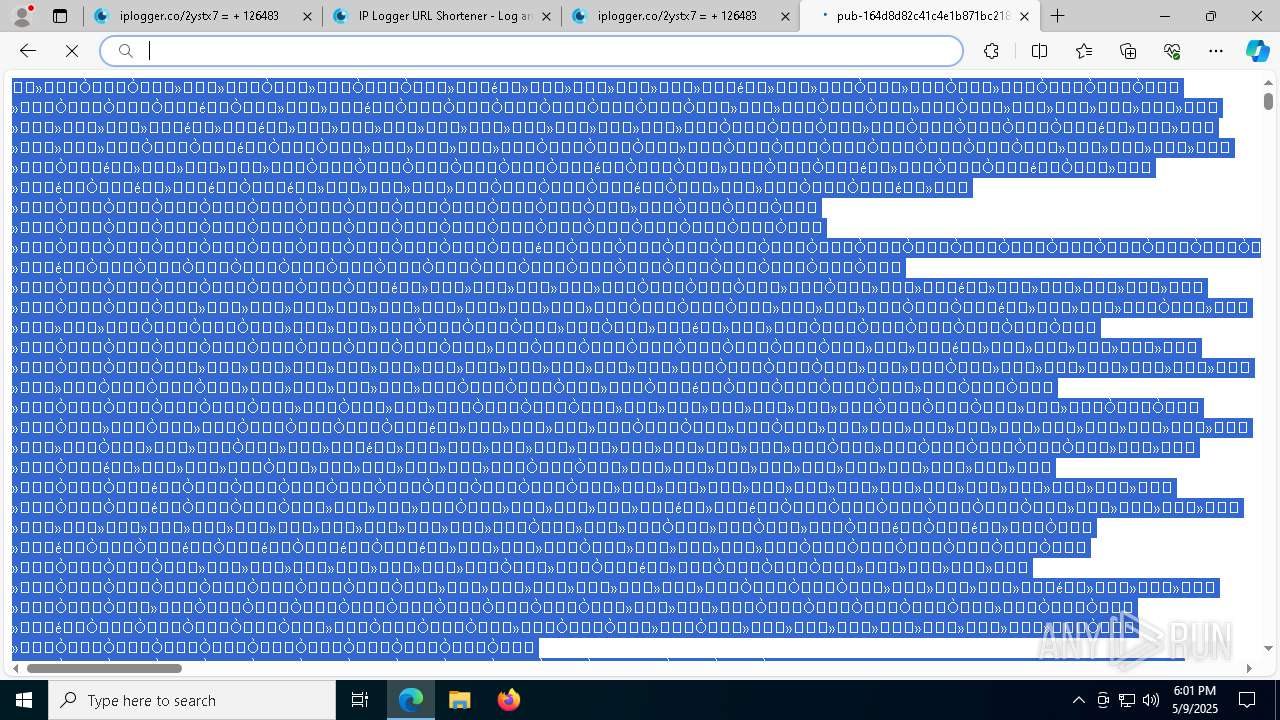The width and height of the screenshot is (1280, 720).
Task: Stop loading the current page
Action: [72, 51]
